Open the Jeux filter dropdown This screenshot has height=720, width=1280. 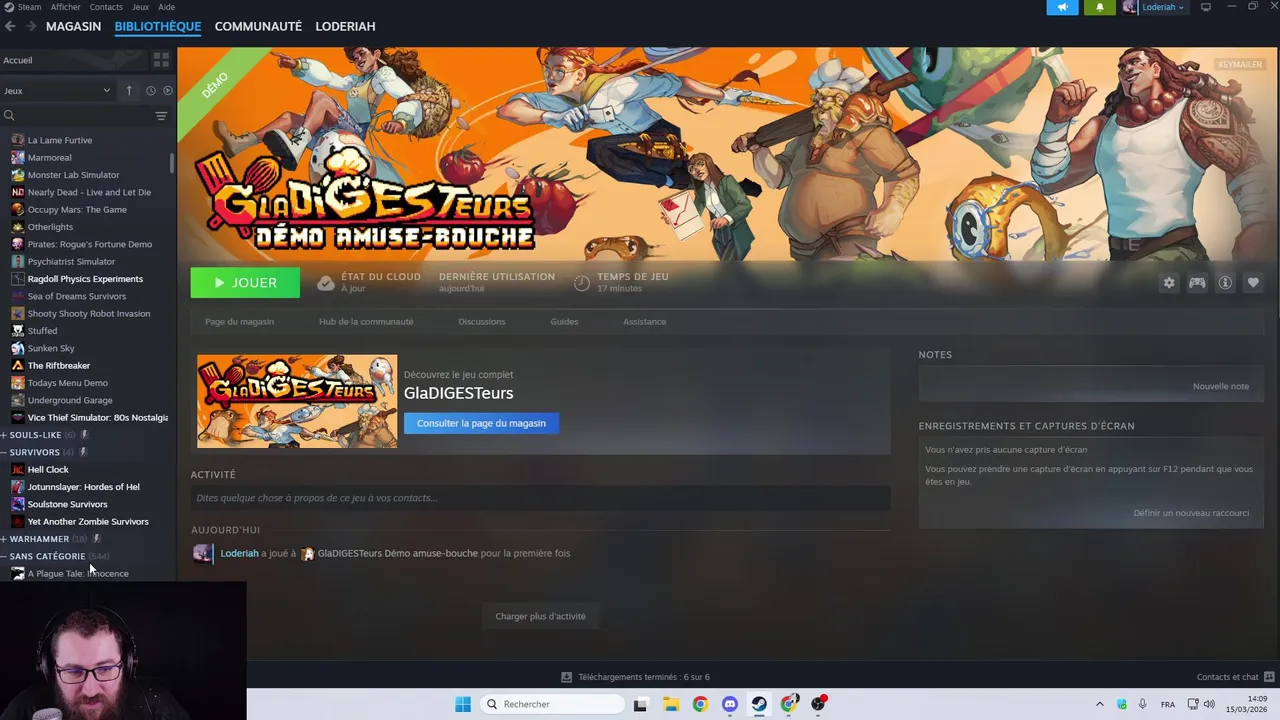click(x=57, y=90)
